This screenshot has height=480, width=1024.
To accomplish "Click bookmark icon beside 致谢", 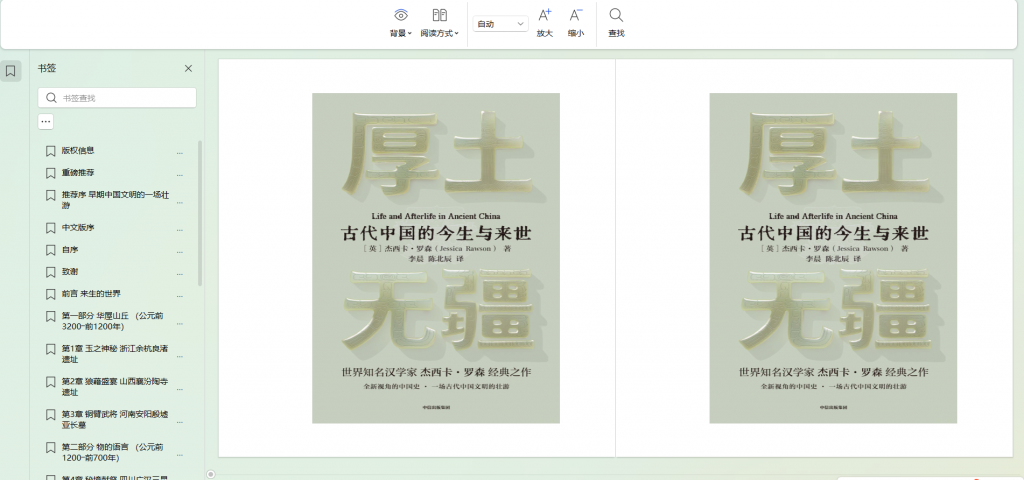I will [50, 272].
